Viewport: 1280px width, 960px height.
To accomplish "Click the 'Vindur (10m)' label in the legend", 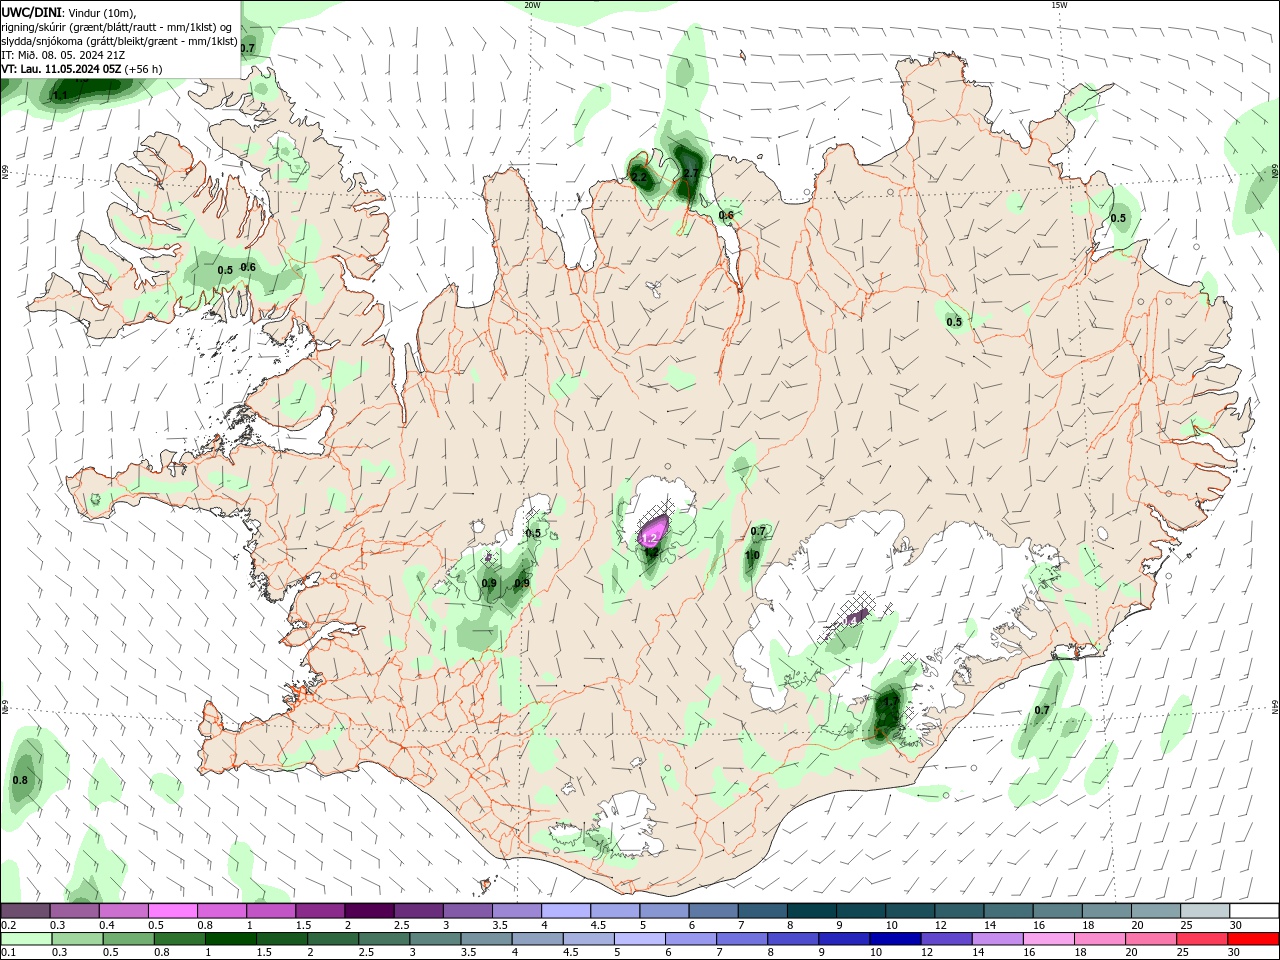I will [102, 11].
